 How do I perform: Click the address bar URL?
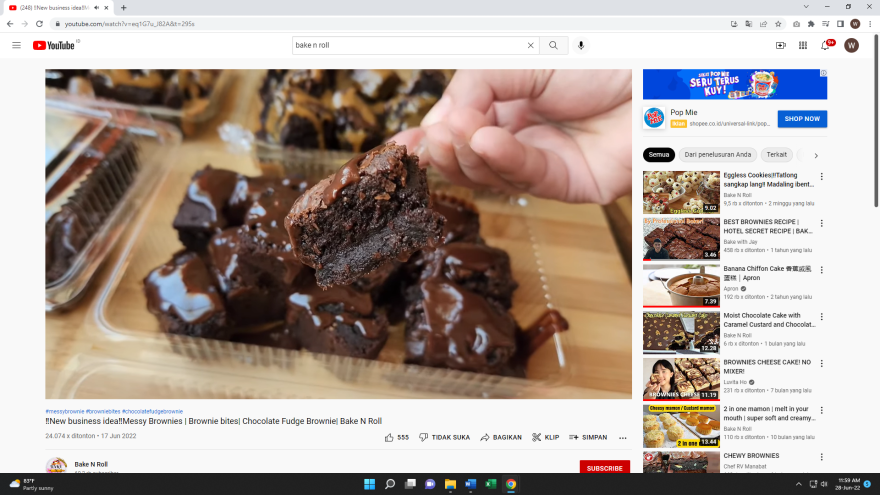(x=130, y=24)
